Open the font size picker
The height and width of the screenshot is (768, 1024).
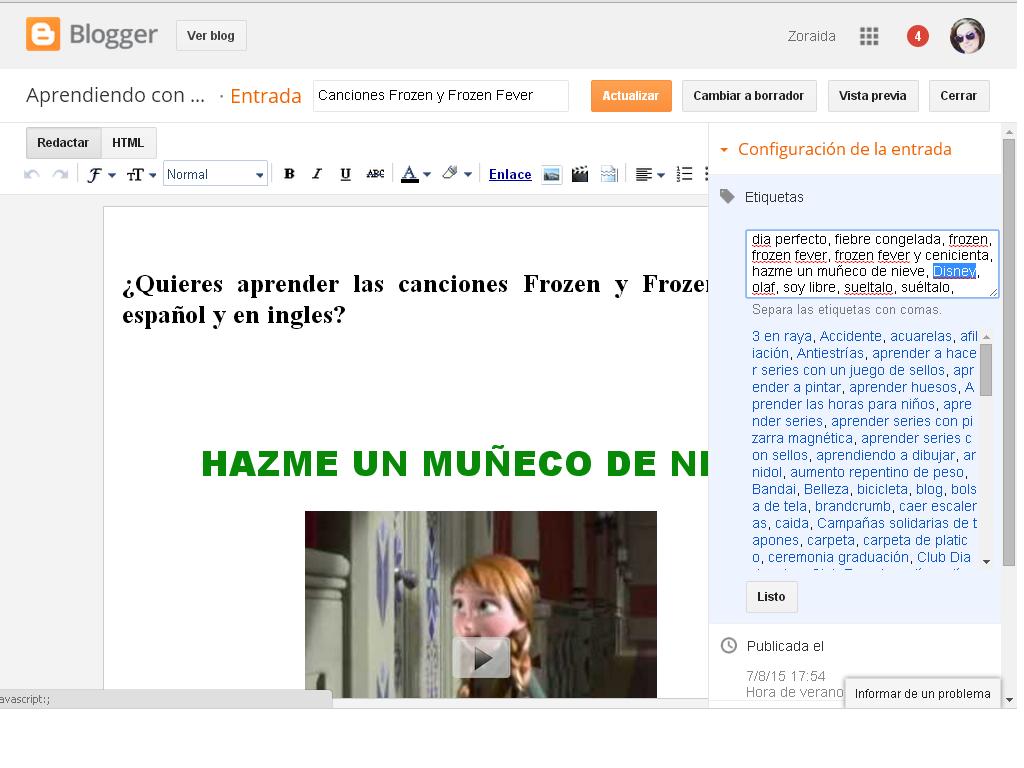tap(141, 174)
